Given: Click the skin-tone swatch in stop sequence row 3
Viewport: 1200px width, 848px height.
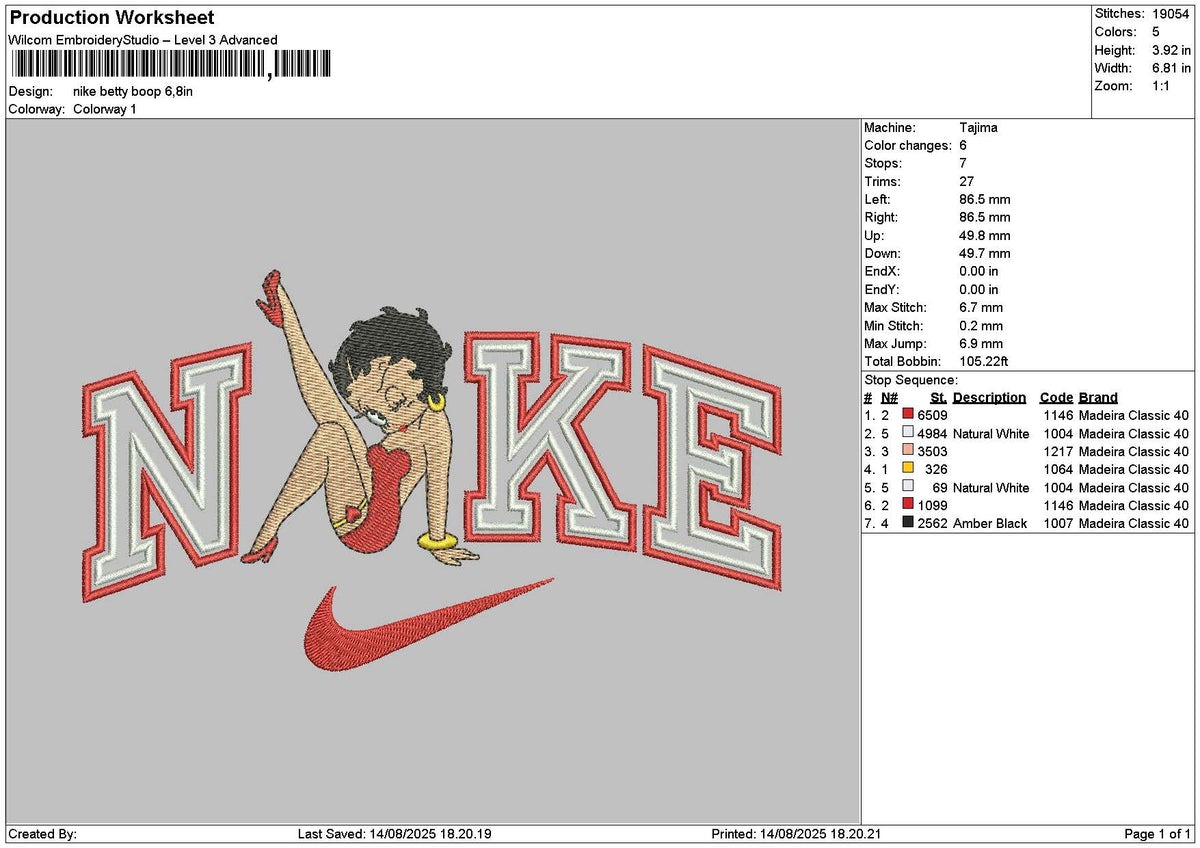Looking at the screenshot, I should click(908, 451).
